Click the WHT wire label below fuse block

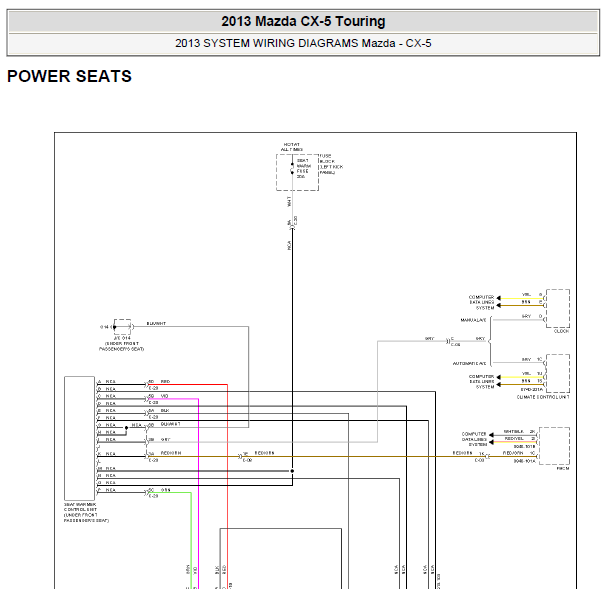click(x=289, y=202)
